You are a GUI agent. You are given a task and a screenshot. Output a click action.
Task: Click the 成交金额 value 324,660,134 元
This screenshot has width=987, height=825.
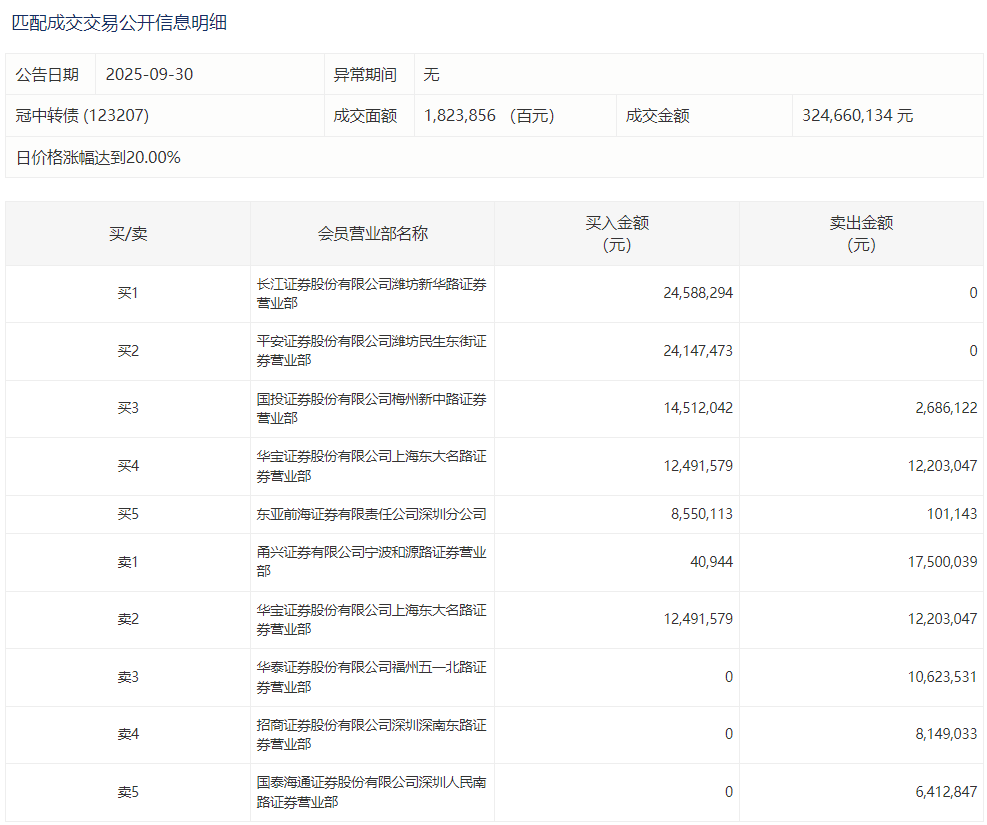[857, 115]
